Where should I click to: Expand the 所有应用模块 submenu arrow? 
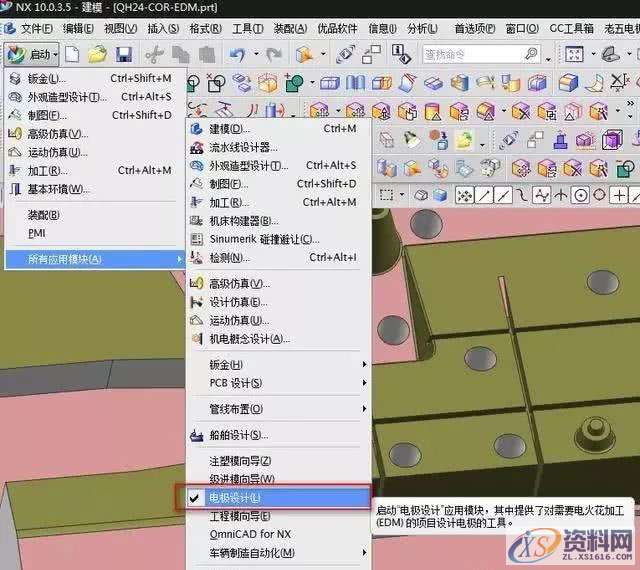pos(179,259)
